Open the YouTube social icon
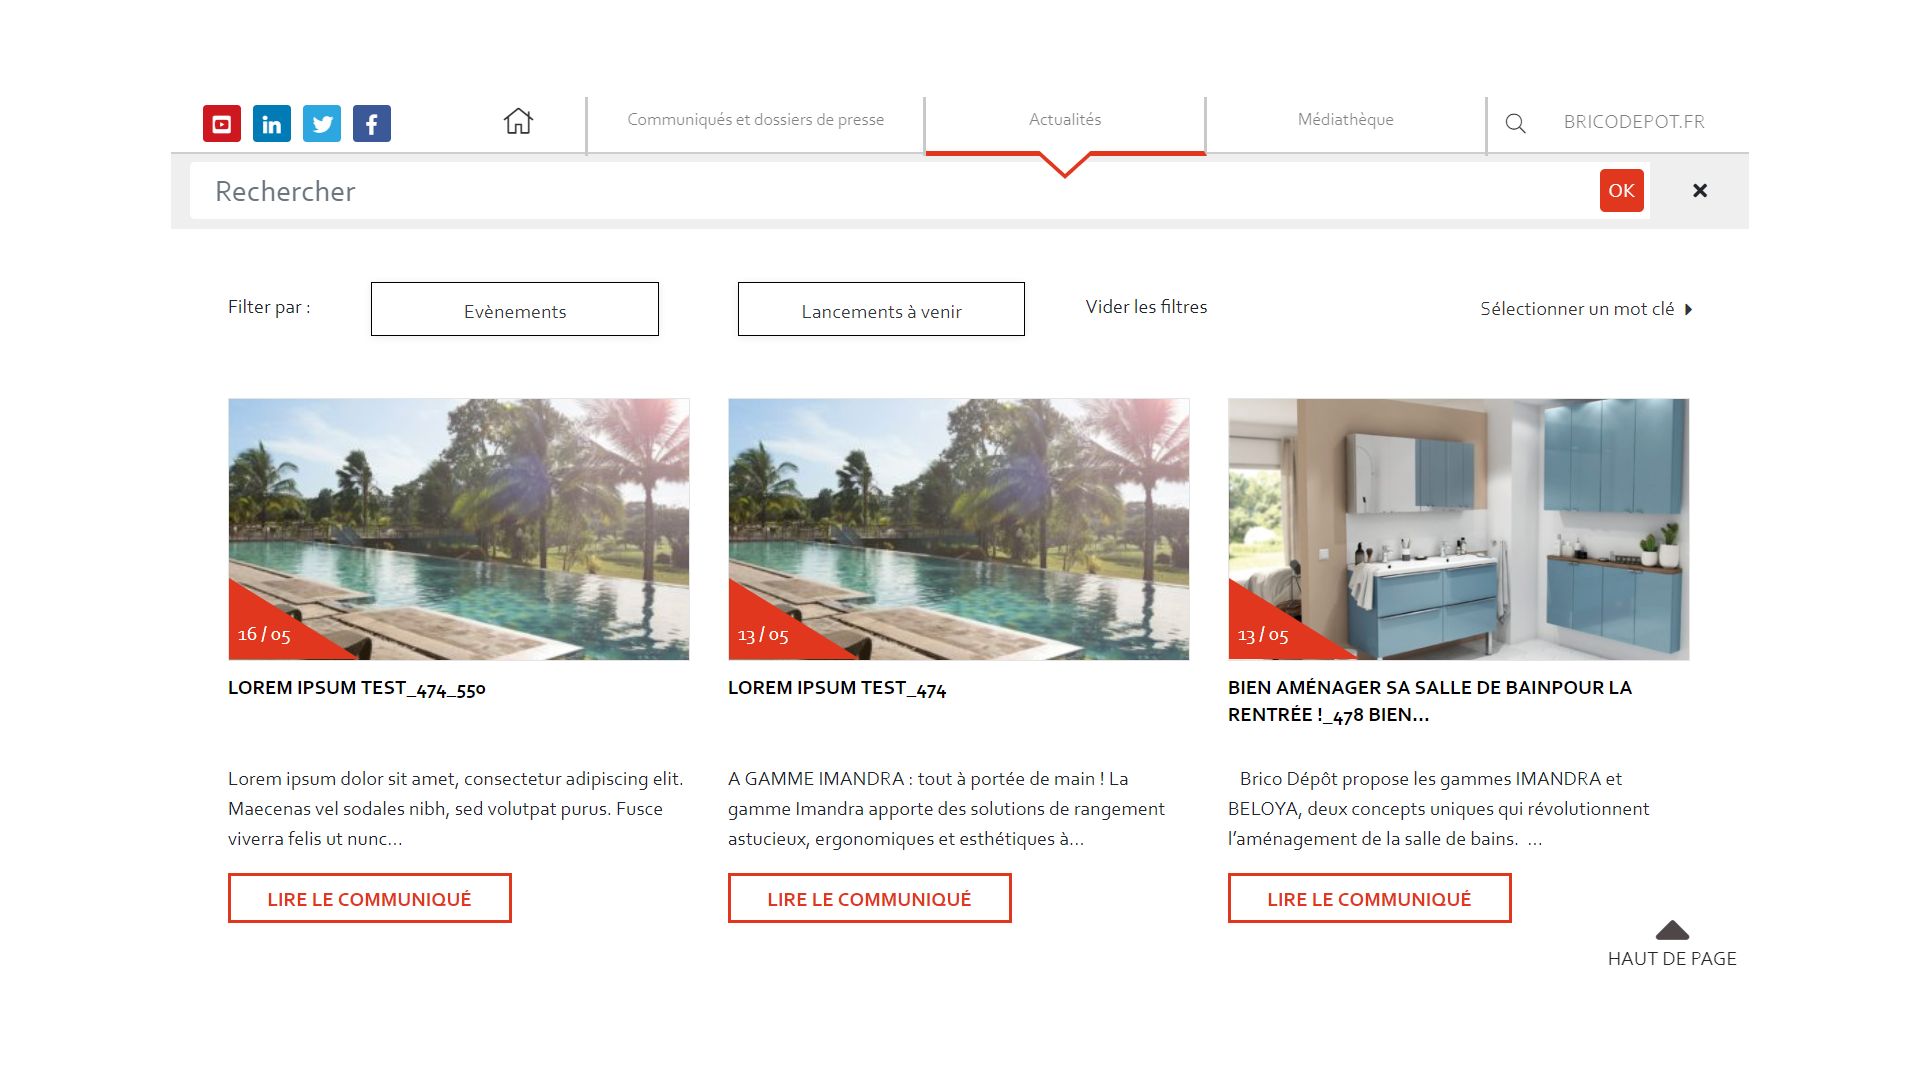Viewport: 1920px width, 1080px height. tap(222, 124)
